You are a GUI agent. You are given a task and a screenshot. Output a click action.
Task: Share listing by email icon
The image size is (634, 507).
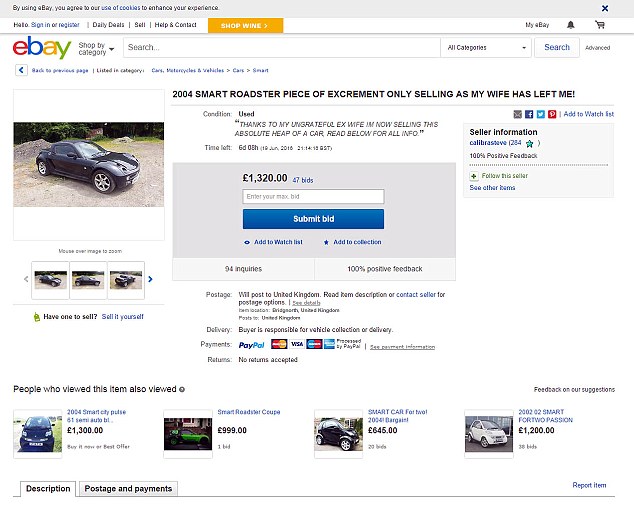(x=518, y=114)
